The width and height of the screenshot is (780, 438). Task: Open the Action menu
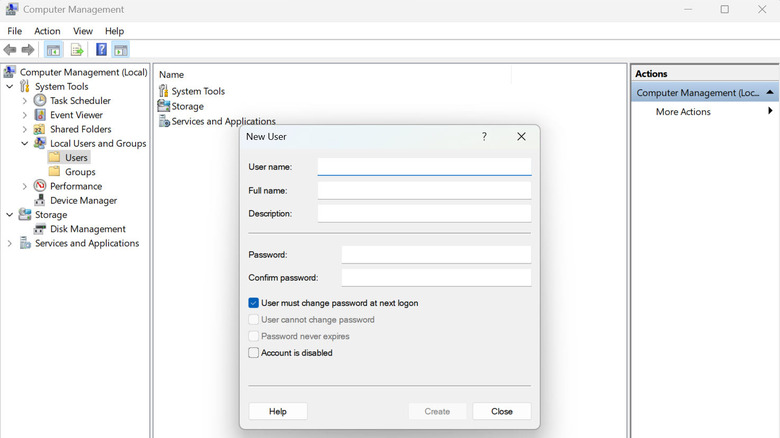tap(47, 31)
